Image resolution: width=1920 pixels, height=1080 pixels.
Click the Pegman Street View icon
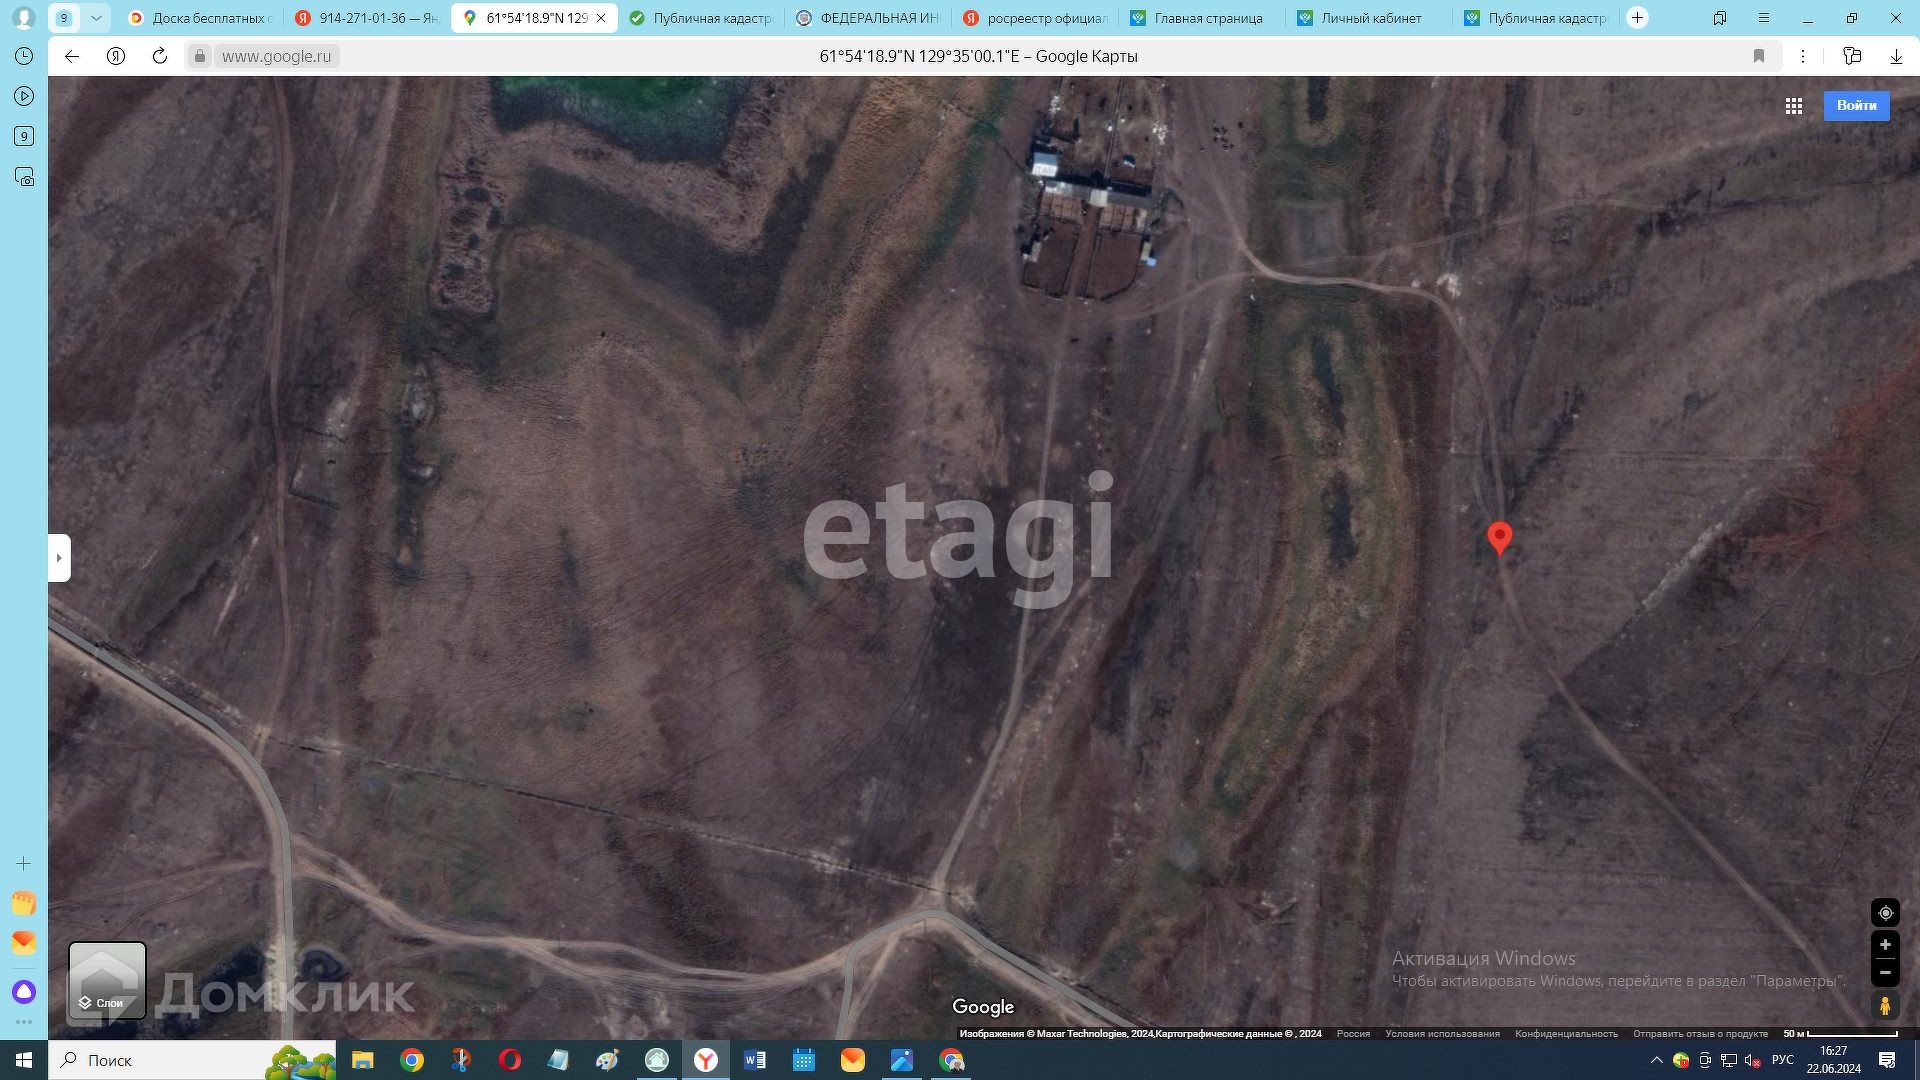1885,1005
